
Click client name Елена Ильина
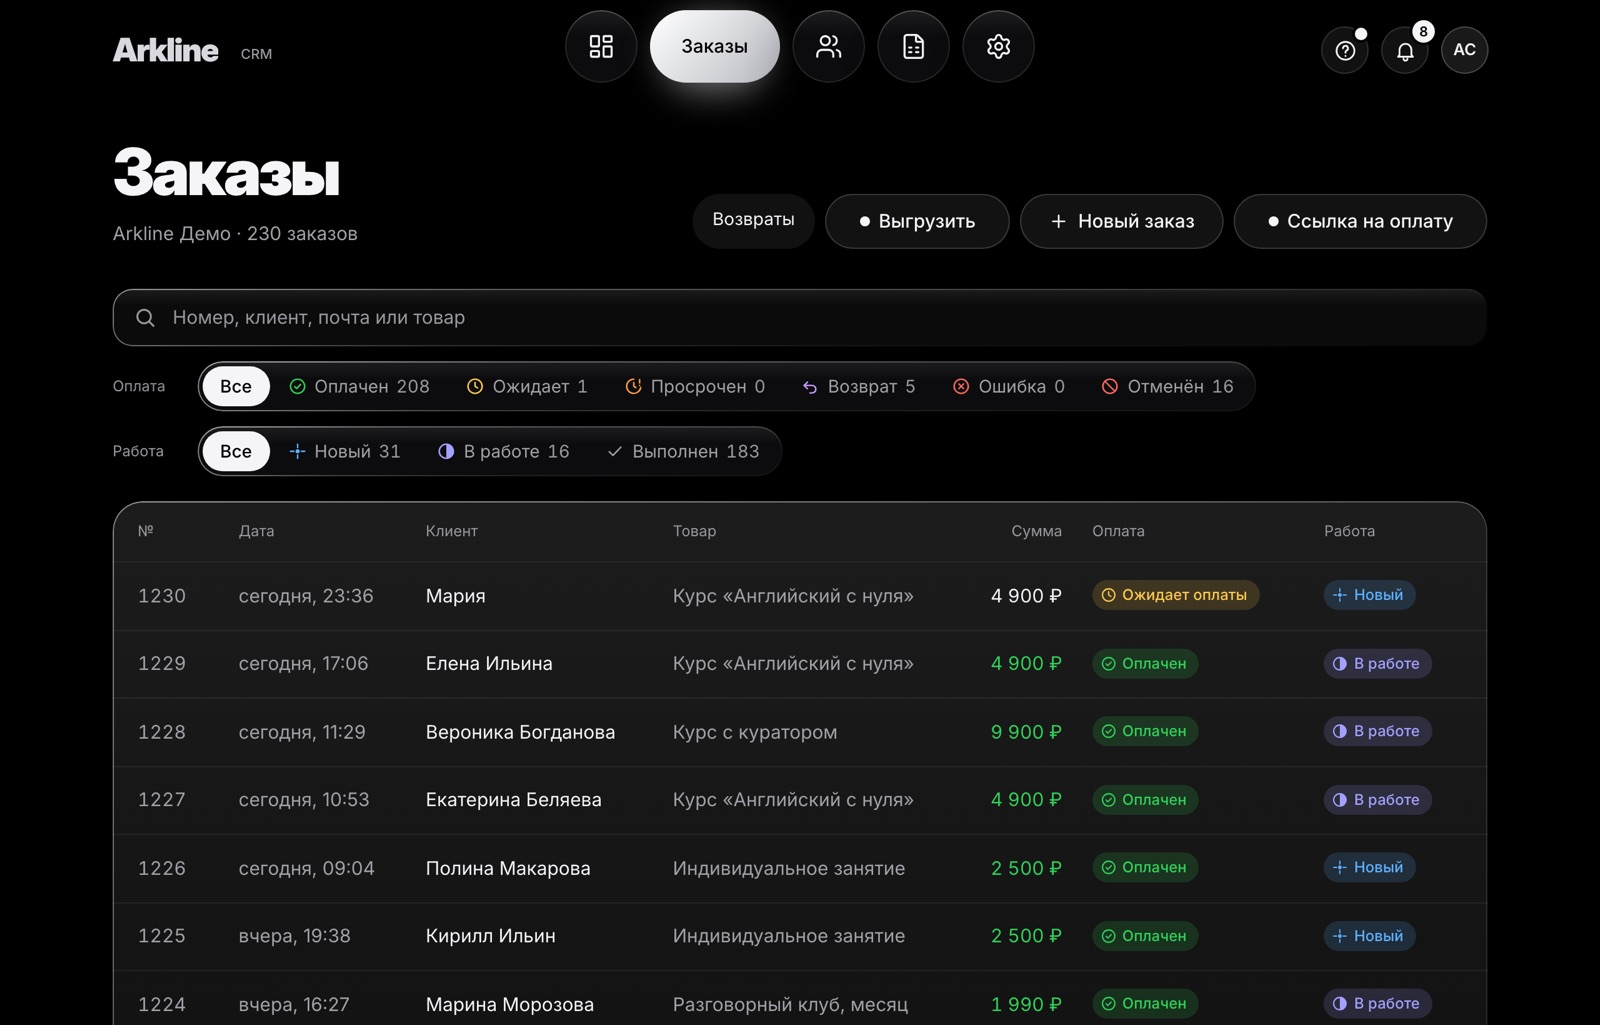coord(489,664)
